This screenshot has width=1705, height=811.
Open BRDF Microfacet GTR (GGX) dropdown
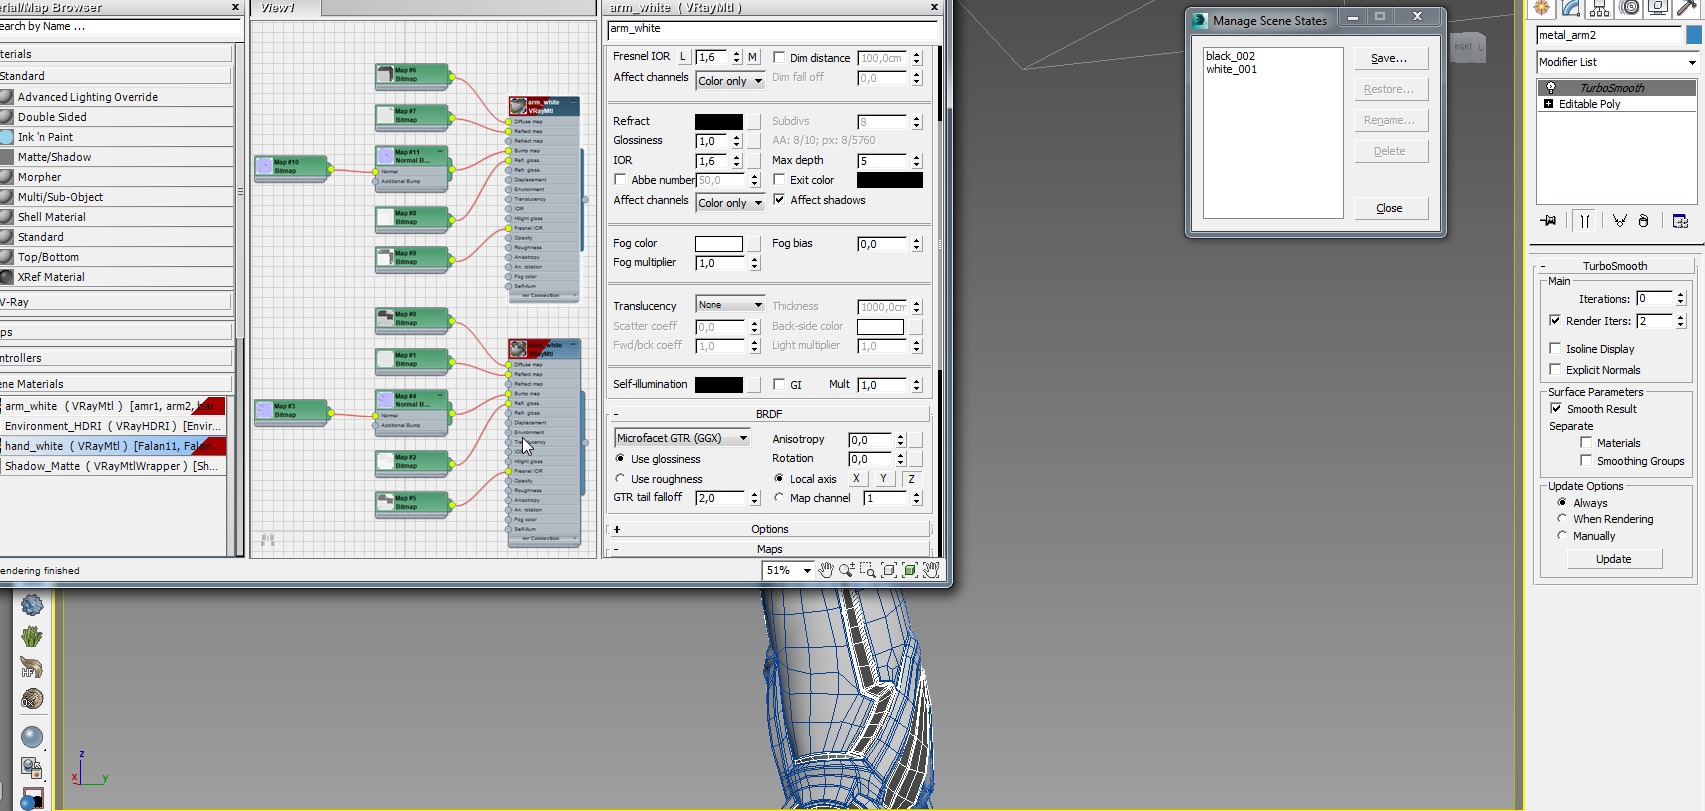[x=682, y=438]
